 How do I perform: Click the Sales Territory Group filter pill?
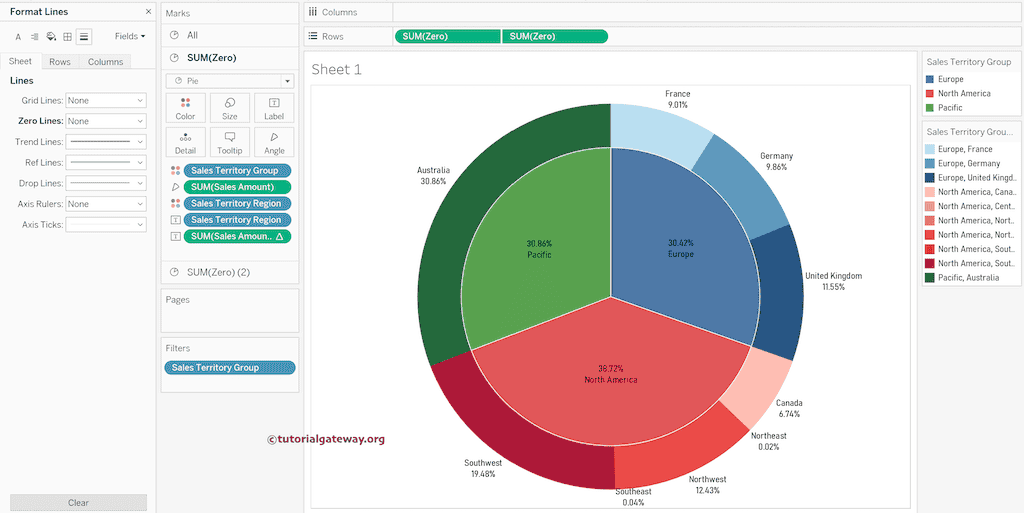tap(230, 368)
